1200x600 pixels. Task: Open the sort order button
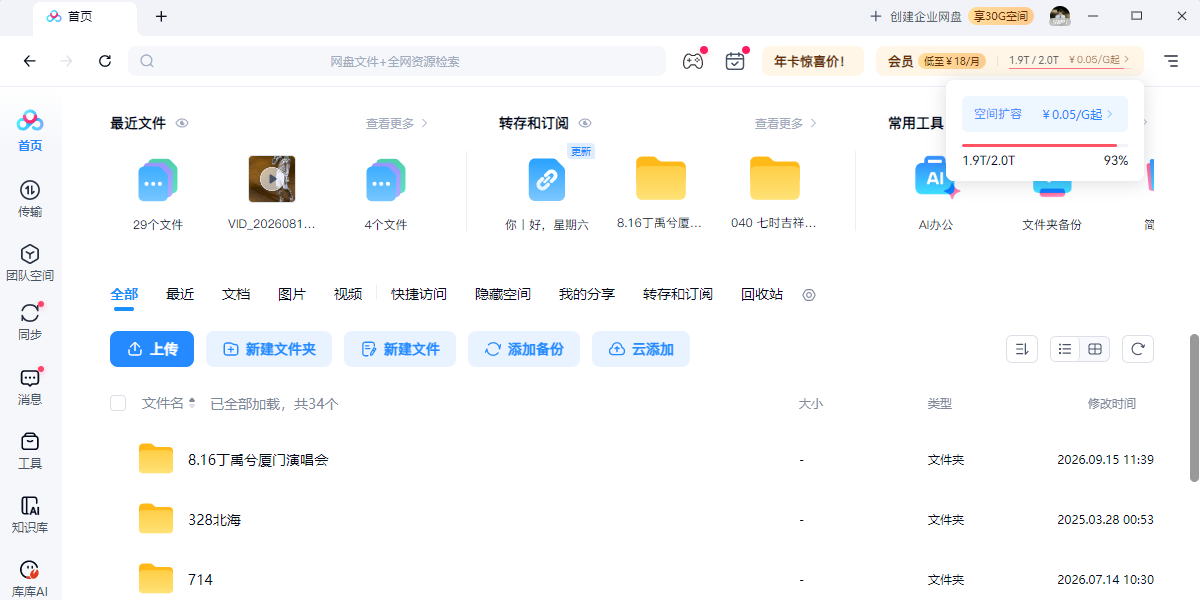pos(1022,349)
